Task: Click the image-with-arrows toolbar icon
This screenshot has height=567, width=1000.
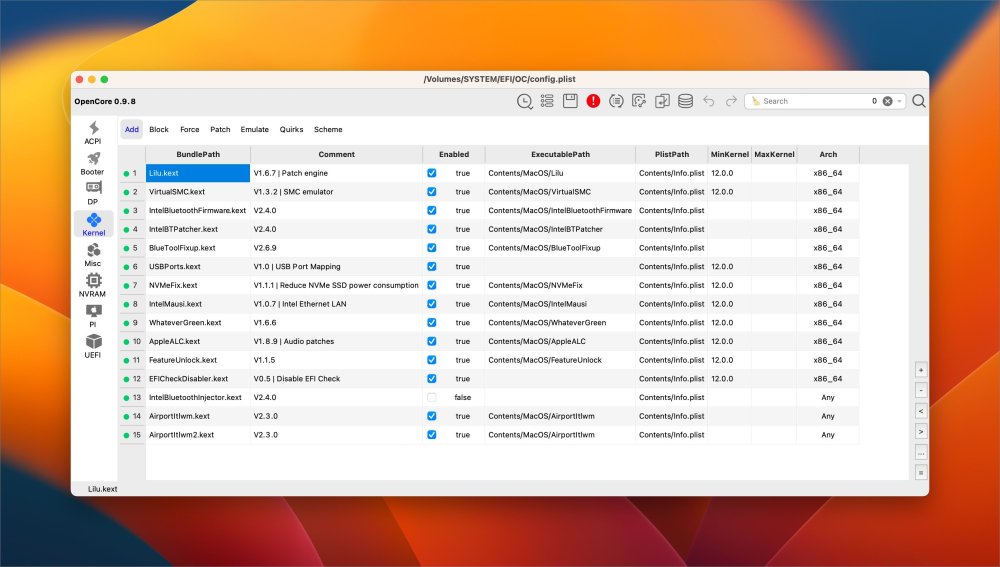Action: point(639,101)
